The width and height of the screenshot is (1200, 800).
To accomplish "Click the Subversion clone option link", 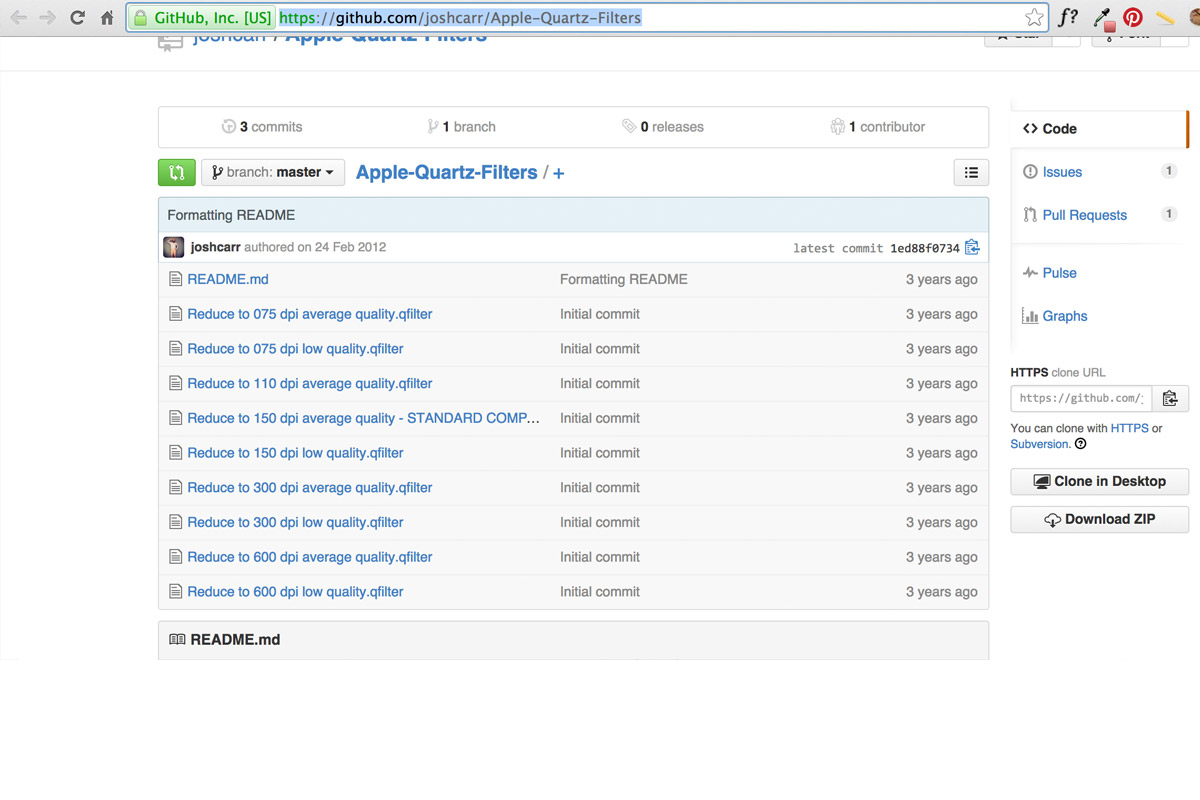I will tap(1040, 444).
